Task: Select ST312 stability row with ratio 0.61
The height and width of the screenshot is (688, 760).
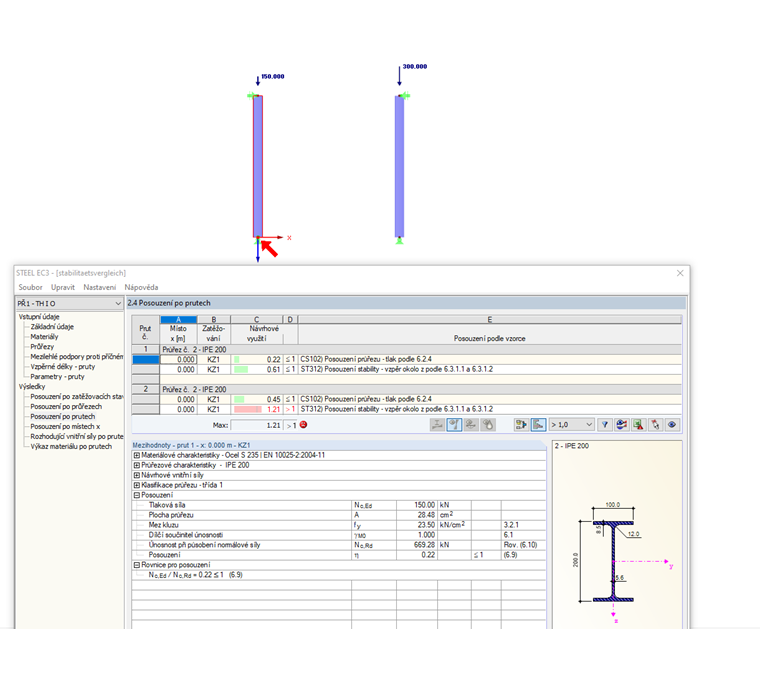Action: 407,369
